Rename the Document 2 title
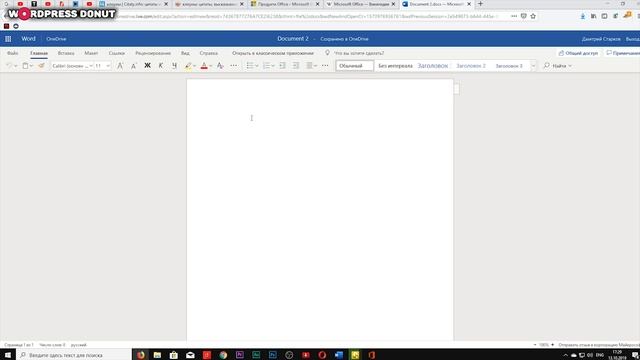Viewport: 640px width, 360px height. click(293, 39)
